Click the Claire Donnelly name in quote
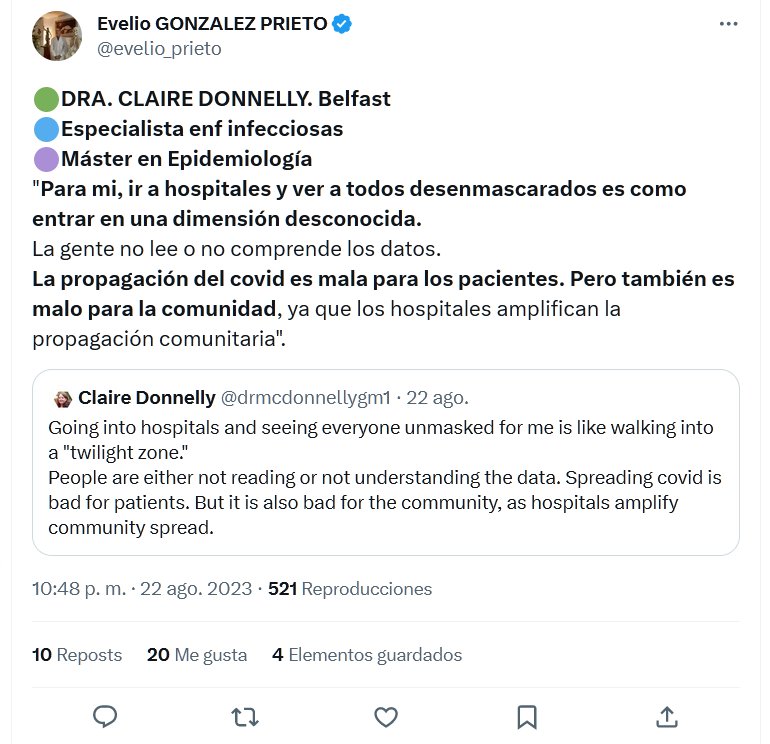Screen dimensions: 770x744 tap(146, 398)
